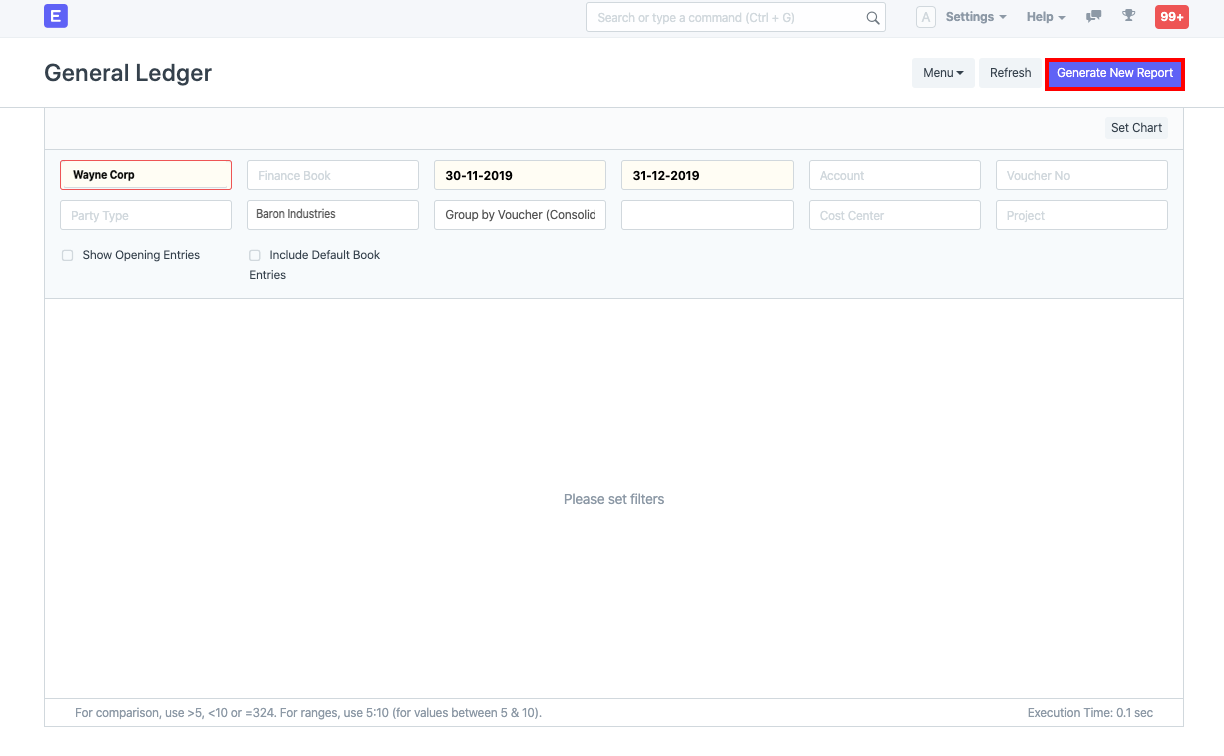This screenshot has width=1224, height=756.
Task: Click the user avatar icon
Action: 925,16
